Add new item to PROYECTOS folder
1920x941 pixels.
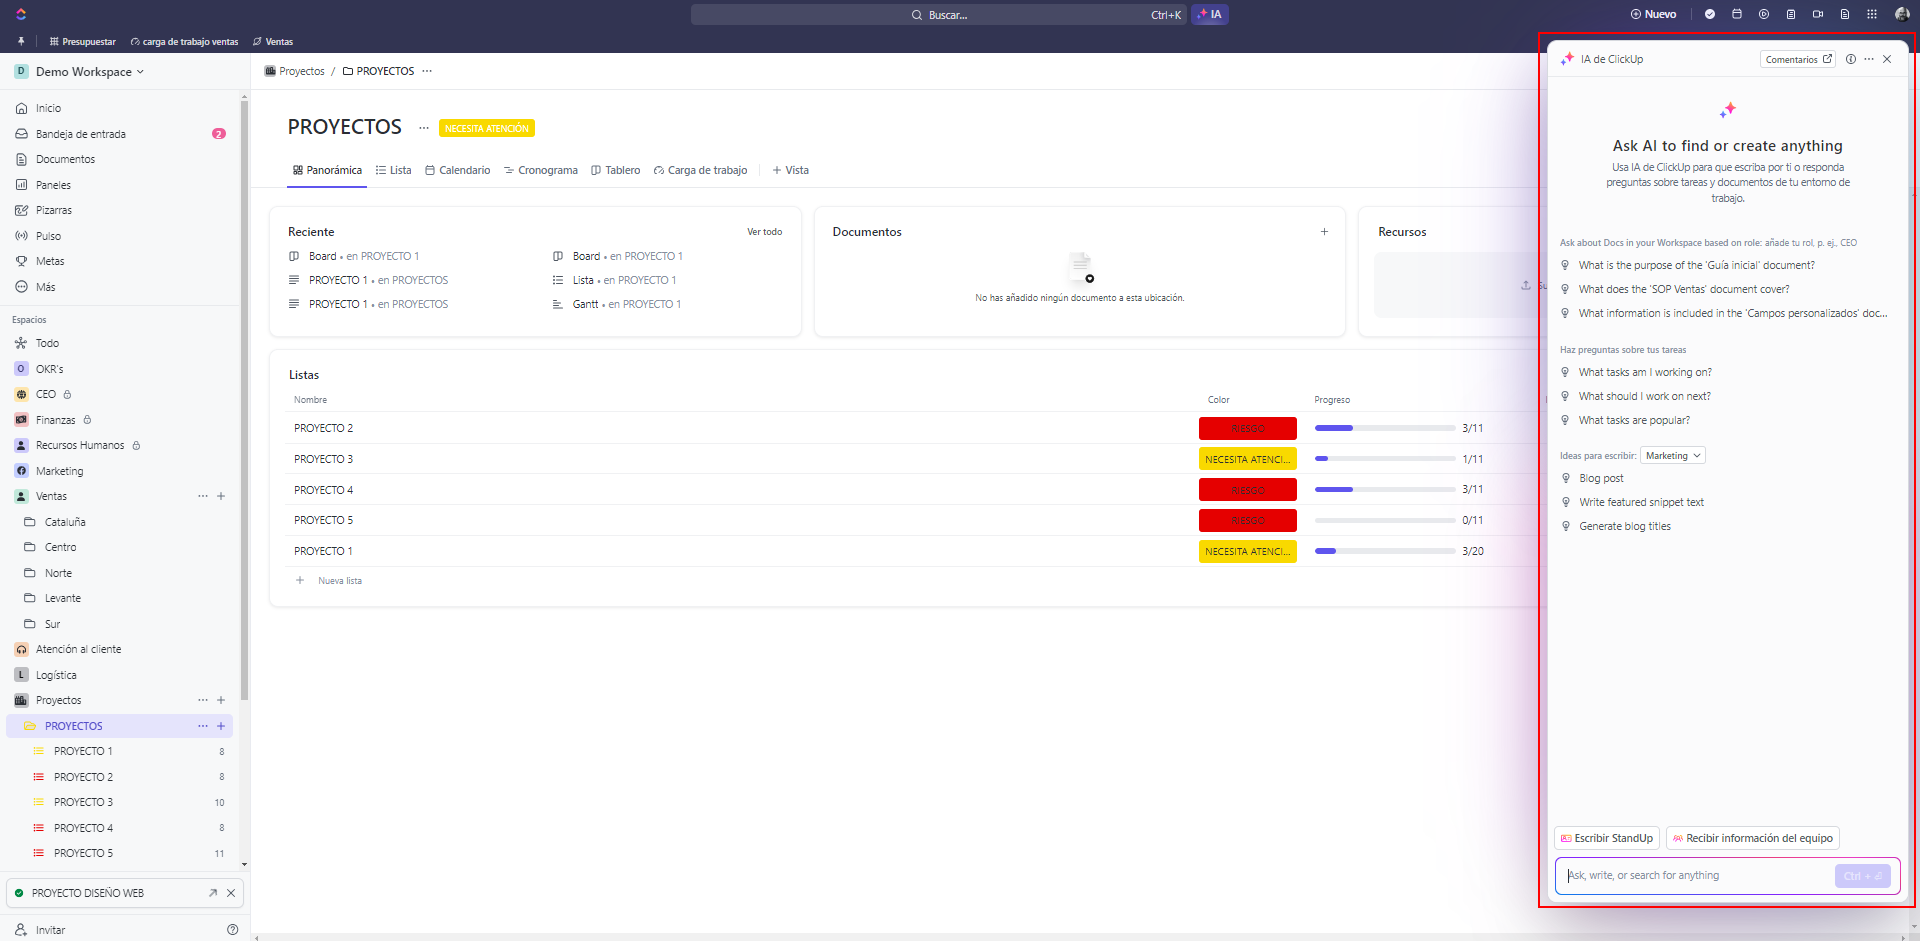[x=221, y=726]
